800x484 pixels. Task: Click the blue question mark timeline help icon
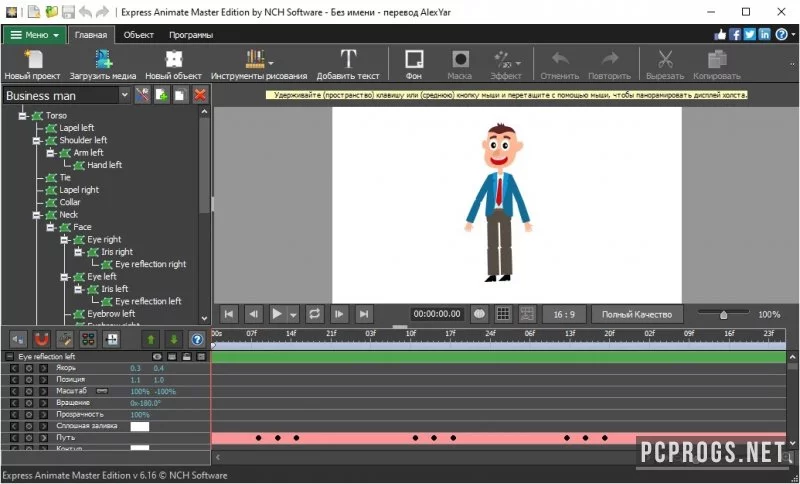click(x=197, y=339)
